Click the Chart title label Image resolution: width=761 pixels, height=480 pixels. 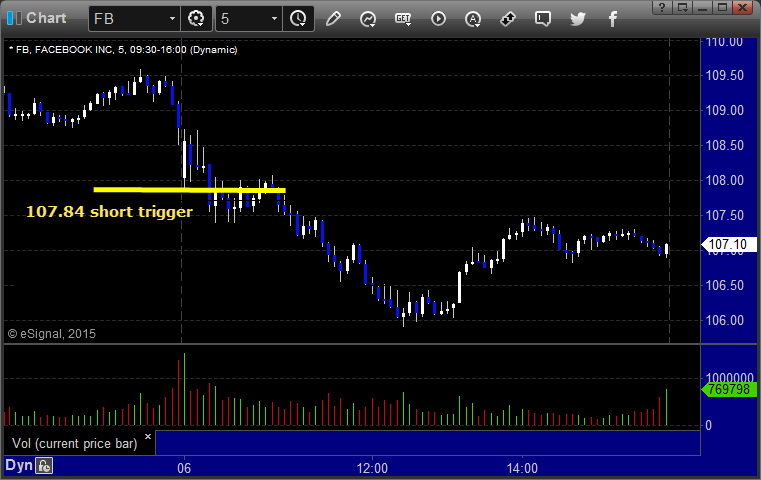tap(46, 18)
